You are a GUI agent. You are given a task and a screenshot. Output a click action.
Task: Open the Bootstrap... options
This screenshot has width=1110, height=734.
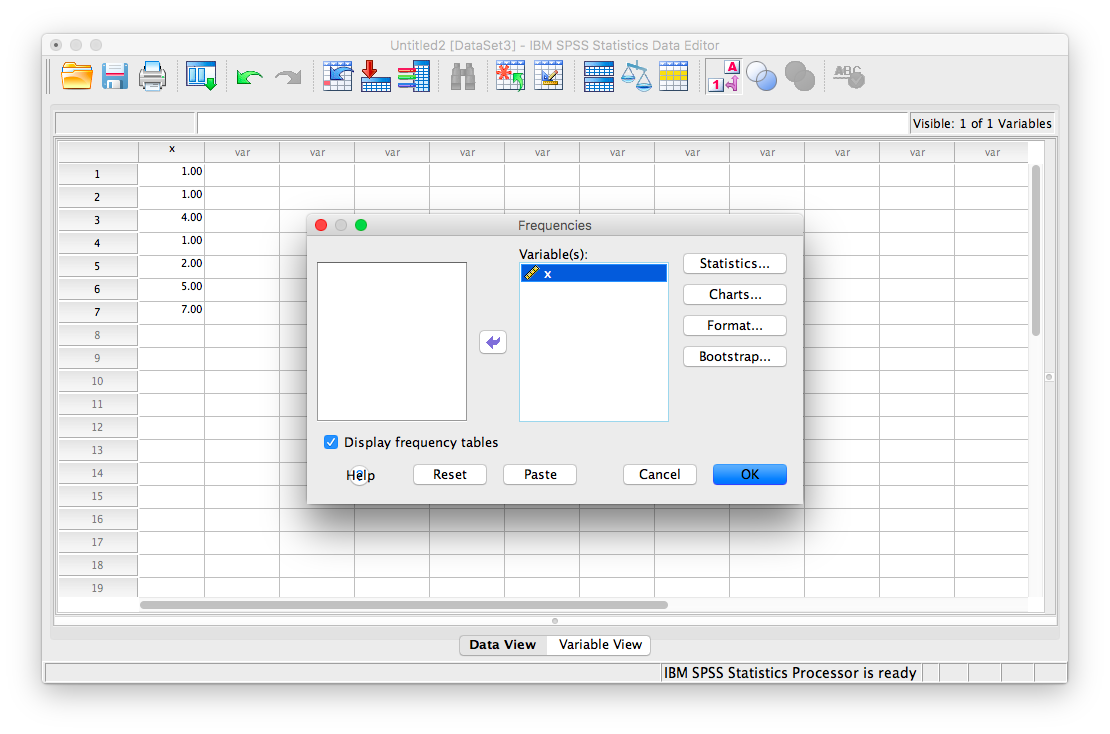[735, 357]
